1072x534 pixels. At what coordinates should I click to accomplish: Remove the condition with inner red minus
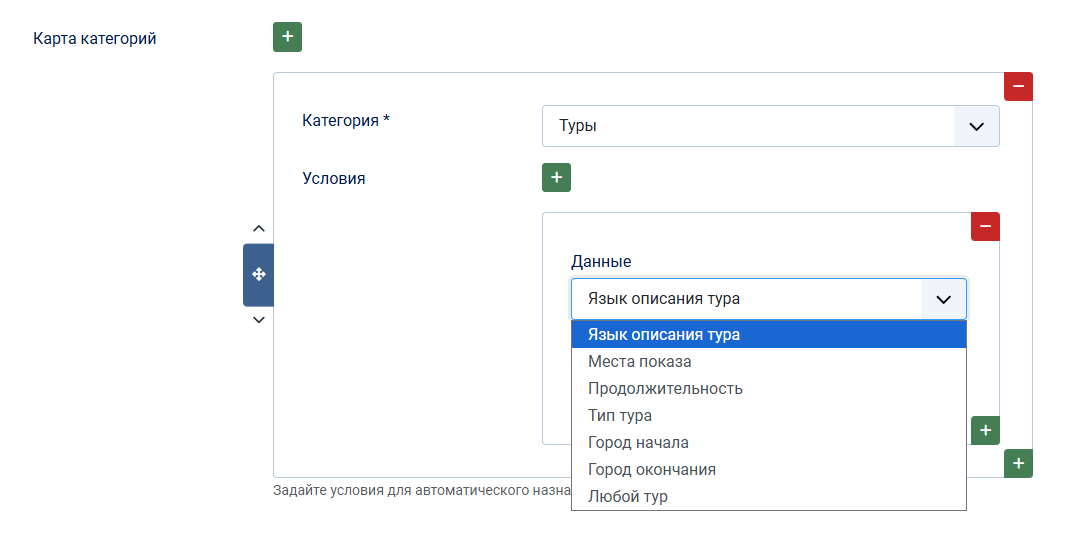coord(985,226)
